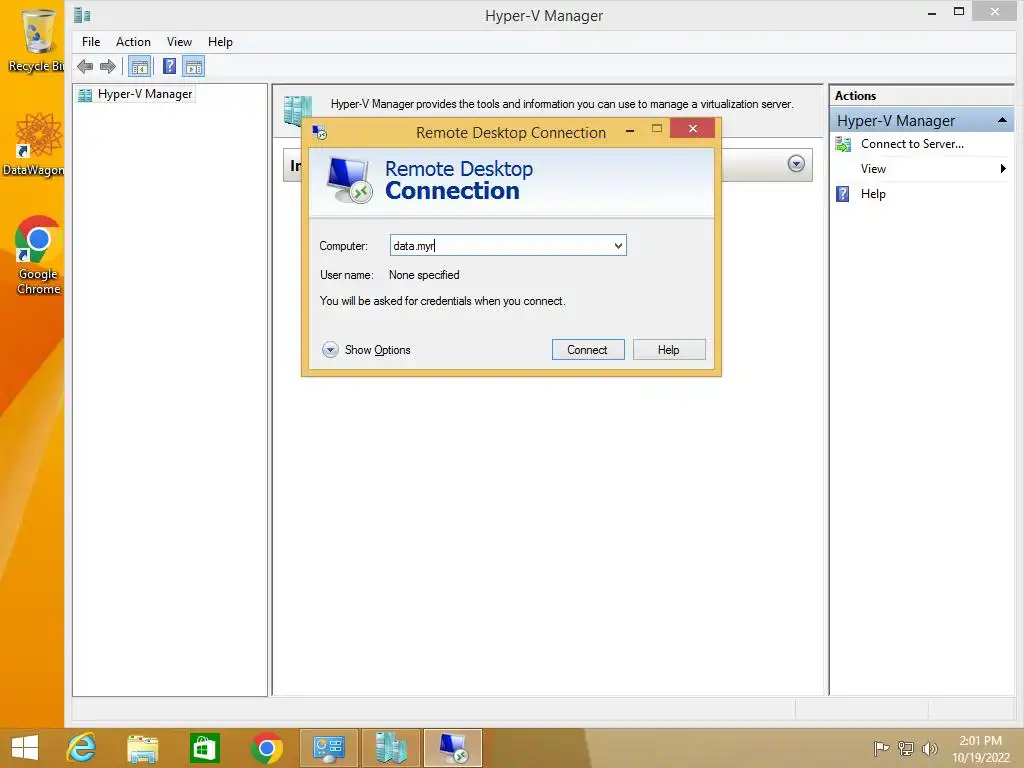
Task: Click the taskbar clock showing 2:01 PM
Action: 980,749
